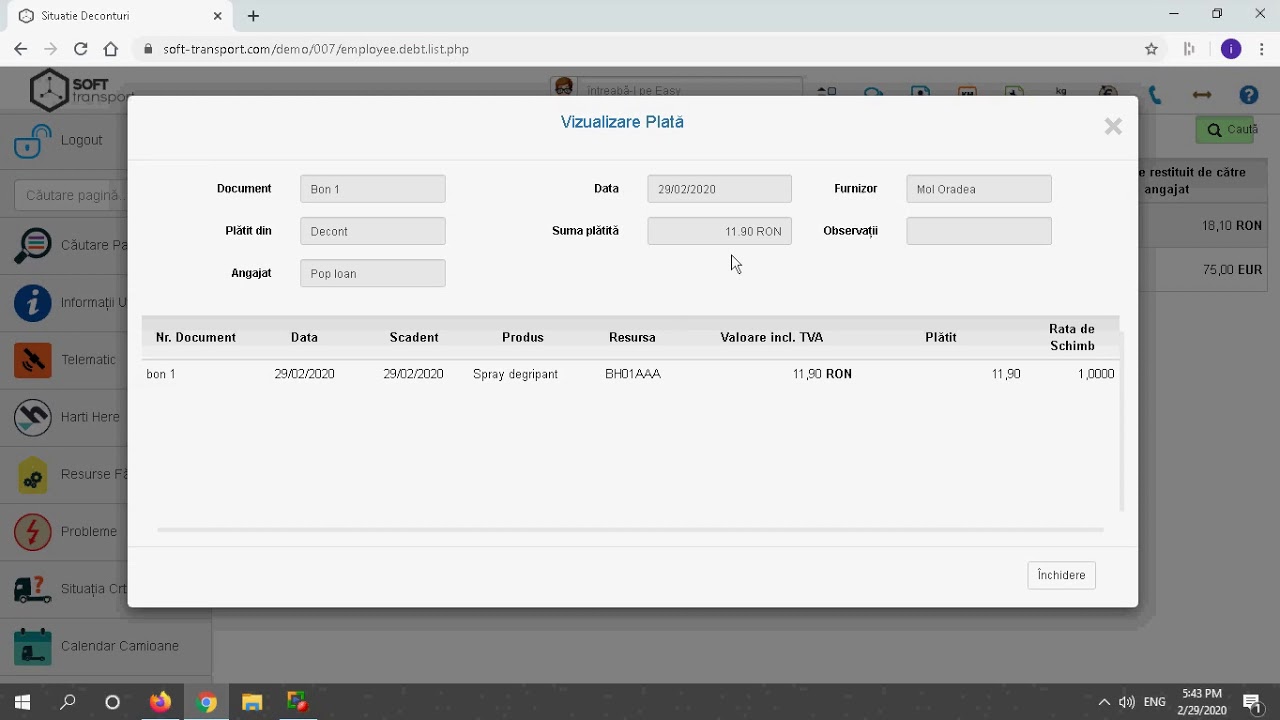Click the BH01AAA resource cell
Screen dimensions: 1280x720
632,374
